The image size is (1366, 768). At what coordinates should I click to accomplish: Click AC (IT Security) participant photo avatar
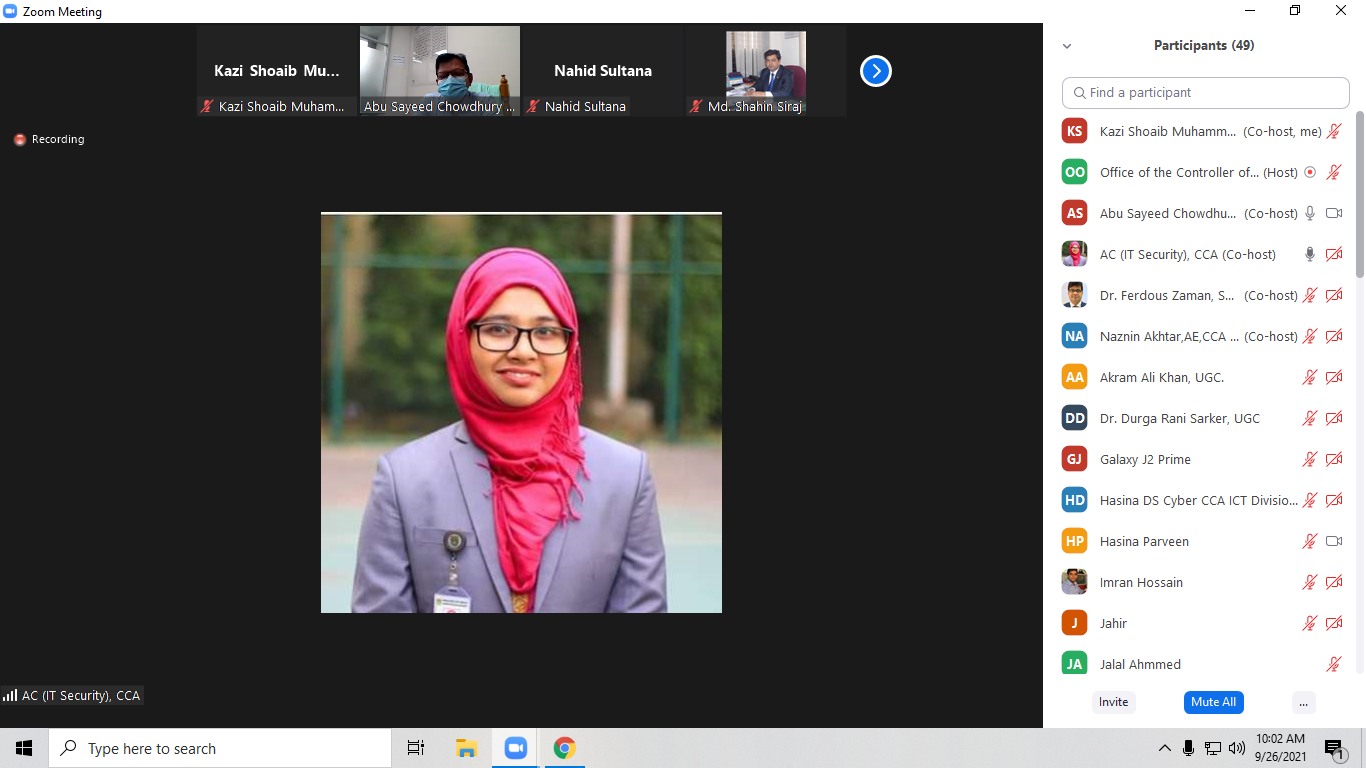point(1074,254)
